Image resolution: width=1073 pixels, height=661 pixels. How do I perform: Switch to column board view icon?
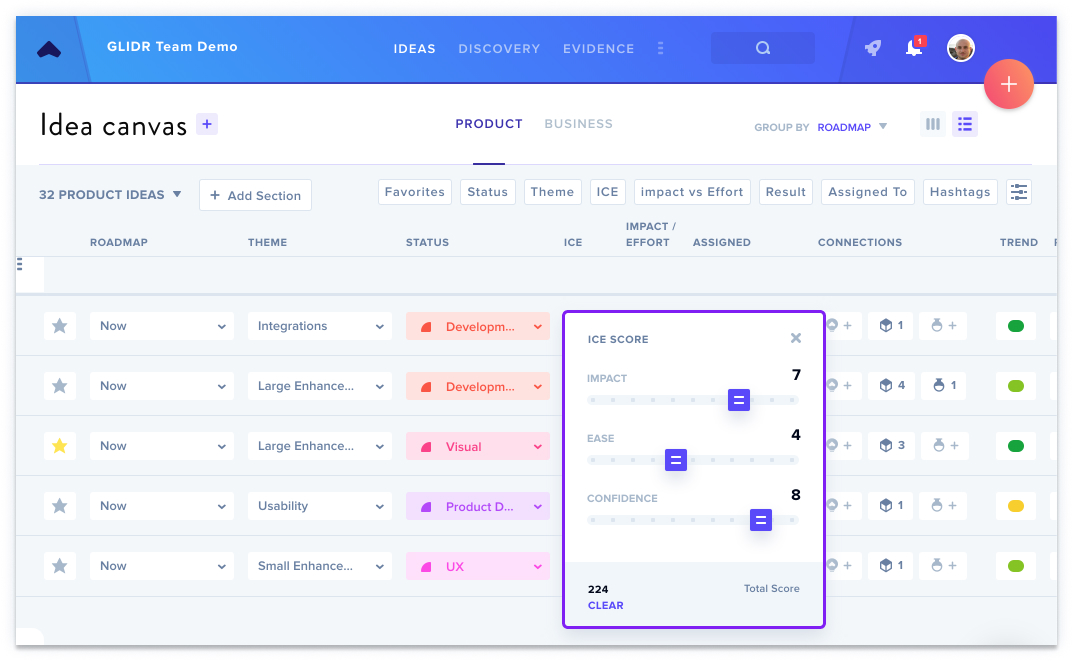[x=933, y=124]
